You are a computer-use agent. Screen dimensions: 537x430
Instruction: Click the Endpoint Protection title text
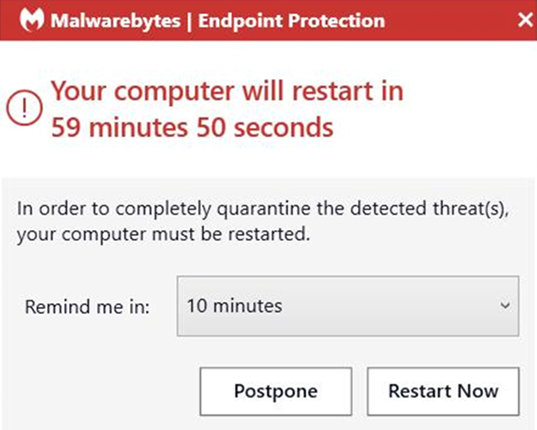pos(291,21)
